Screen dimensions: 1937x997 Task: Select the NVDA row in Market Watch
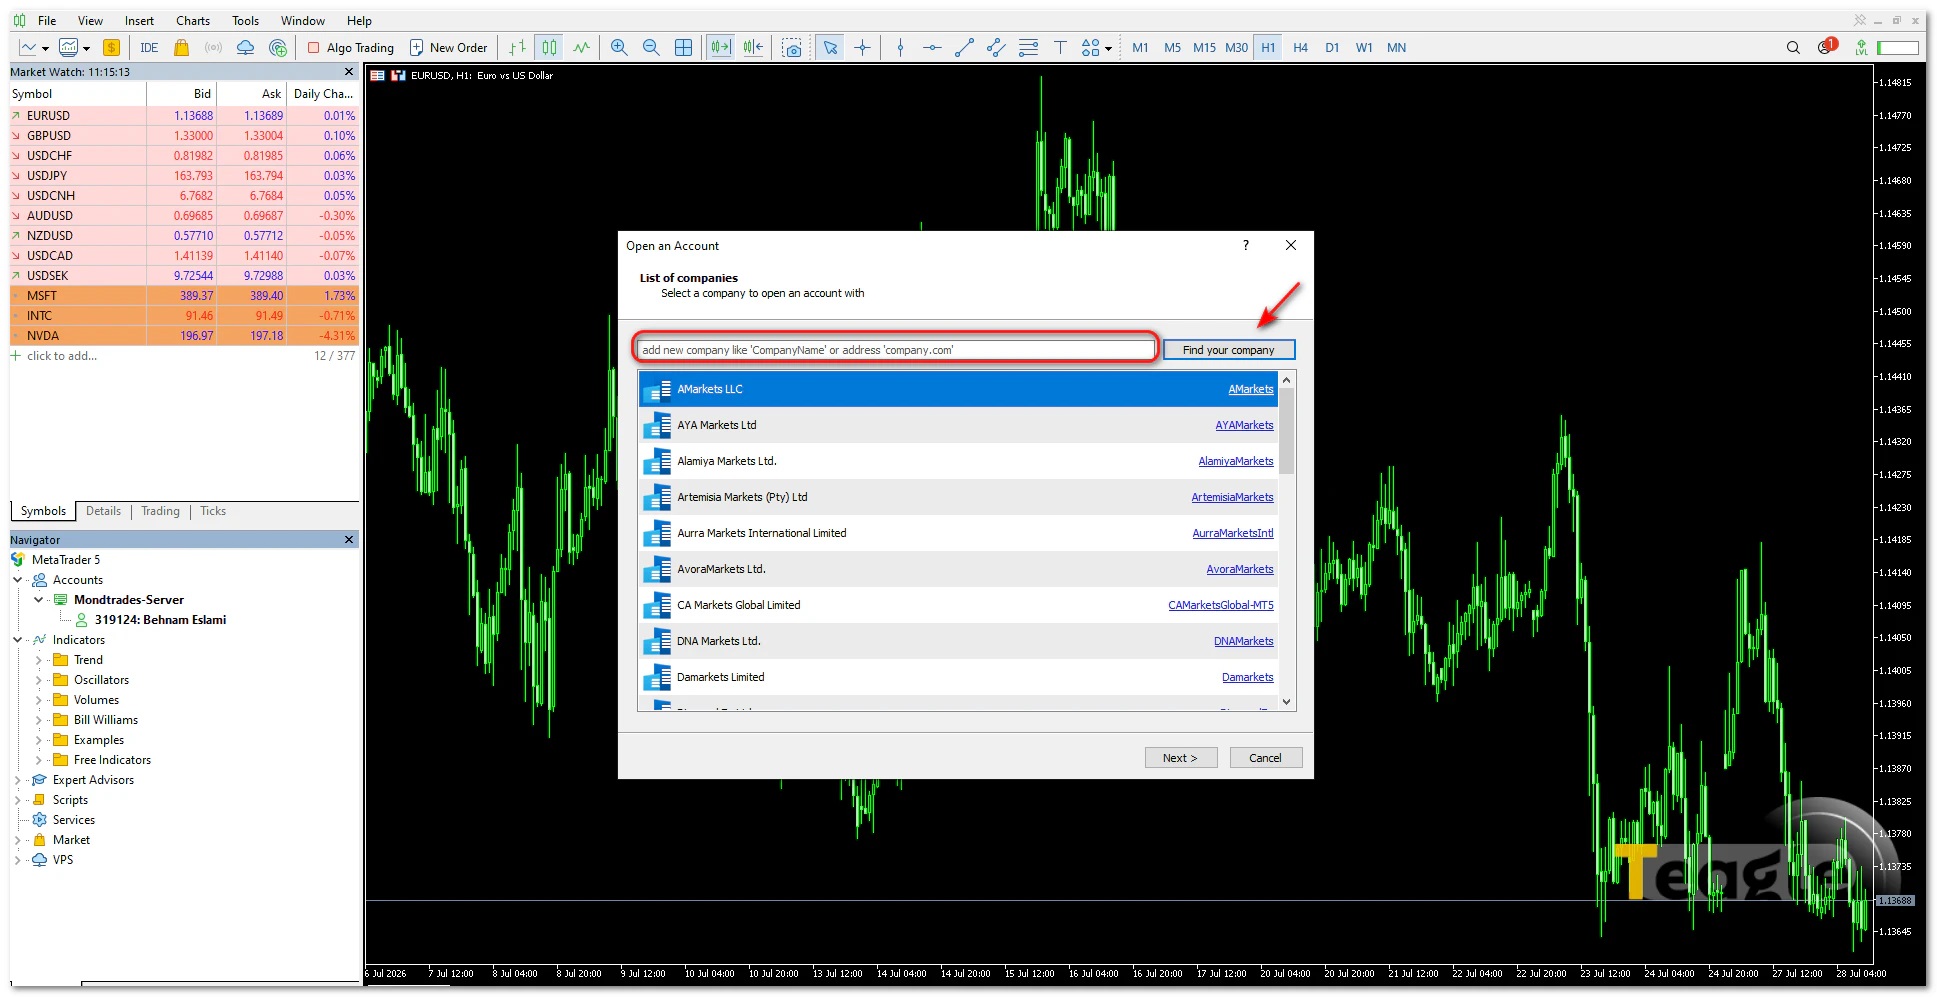click(x=184, y=336)
